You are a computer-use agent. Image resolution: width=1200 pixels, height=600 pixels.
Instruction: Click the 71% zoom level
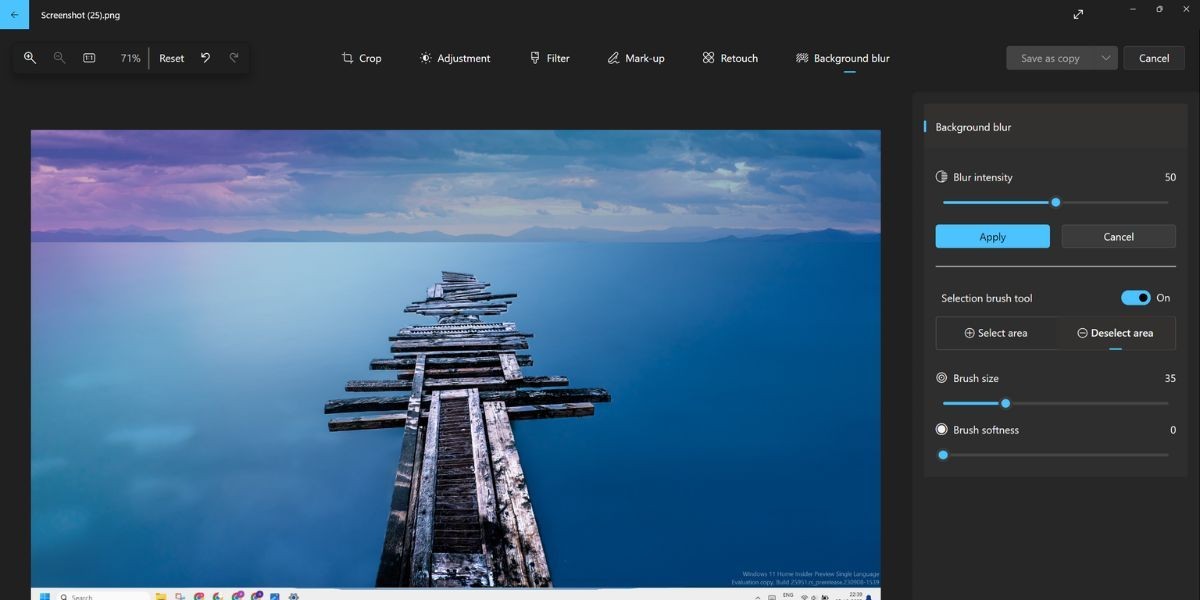(130, 58)
